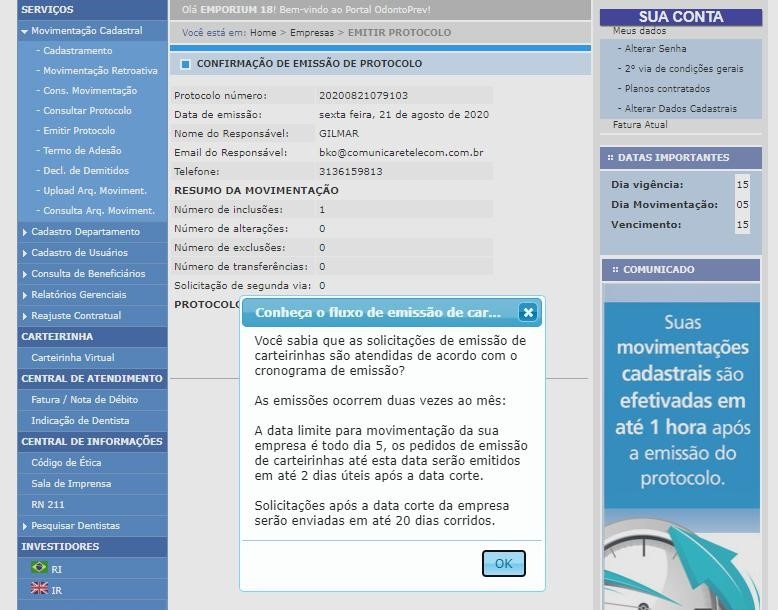The image size is (778, 610).
Task: Expand Relatórios Gerenciais menu
Action: click(24, 295)
